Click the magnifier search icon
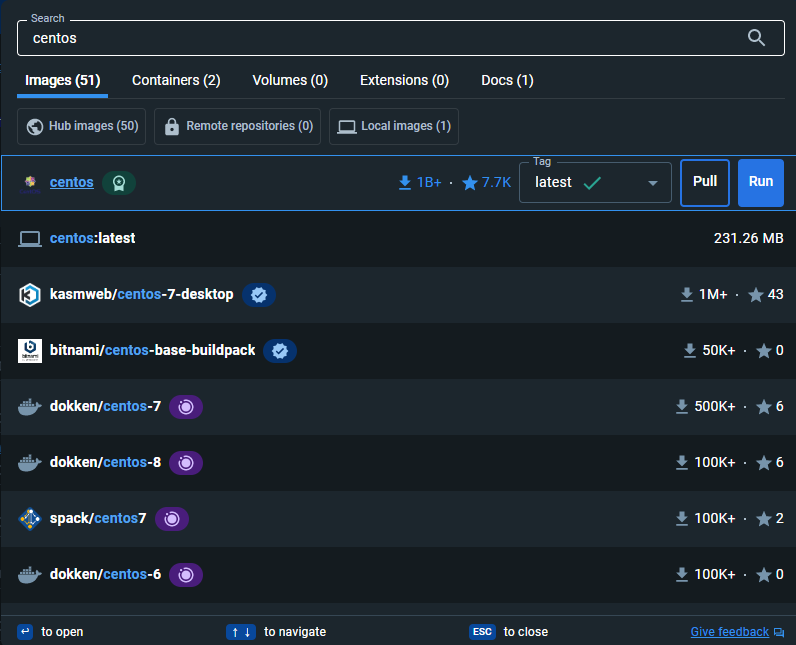 [756, 38]
